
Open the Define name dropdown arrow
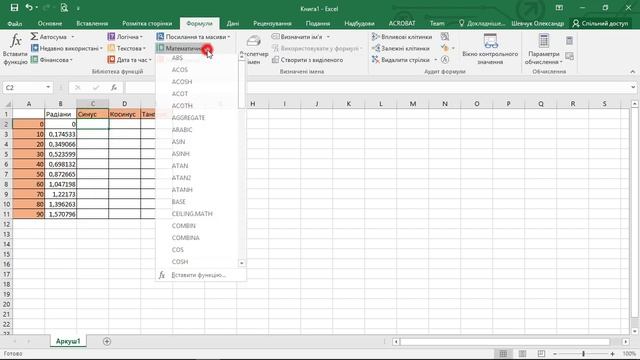328,37
